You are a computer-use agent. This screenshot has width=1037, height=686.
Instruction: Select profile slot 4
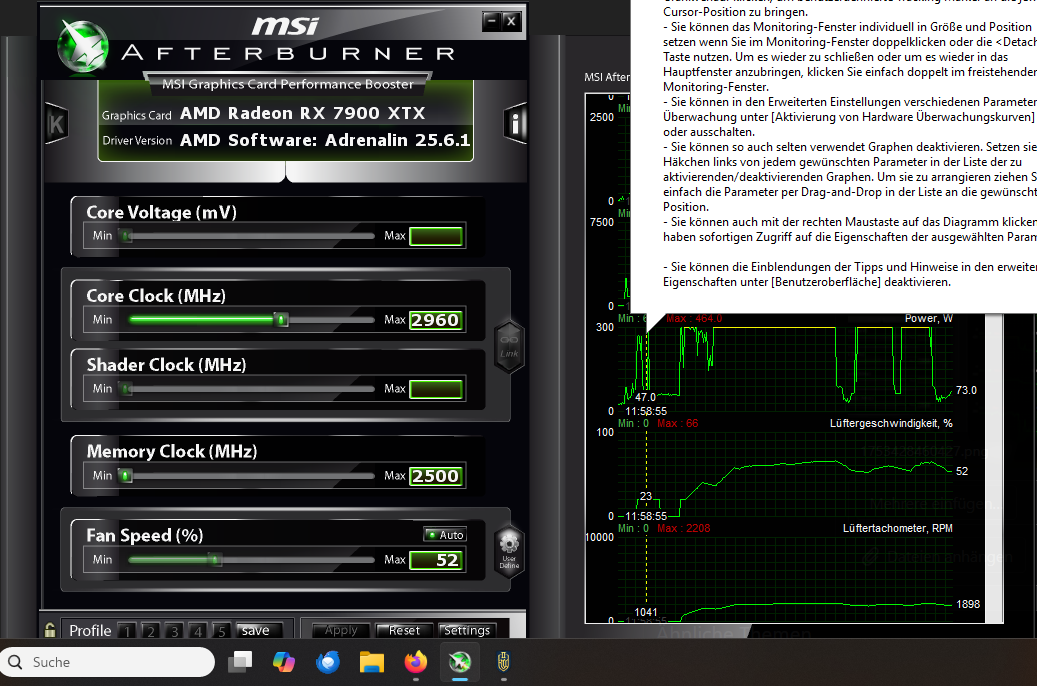click(x=198, y=630)
